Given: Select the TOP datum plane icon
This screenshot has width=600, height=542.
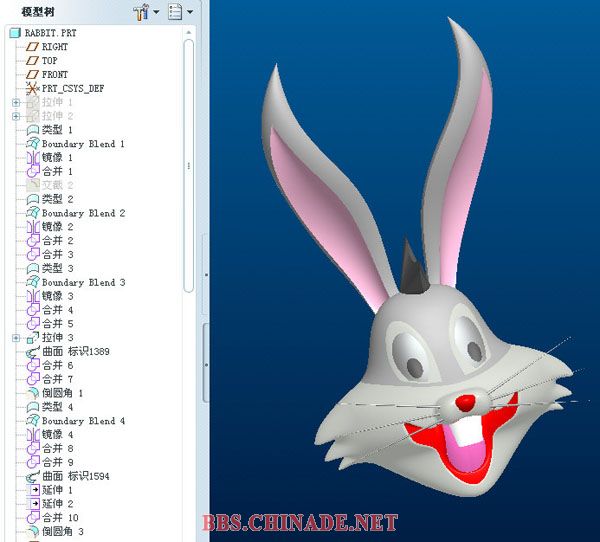Looking at the screenshot, I should pyautogui.click(x=32, y=60).
